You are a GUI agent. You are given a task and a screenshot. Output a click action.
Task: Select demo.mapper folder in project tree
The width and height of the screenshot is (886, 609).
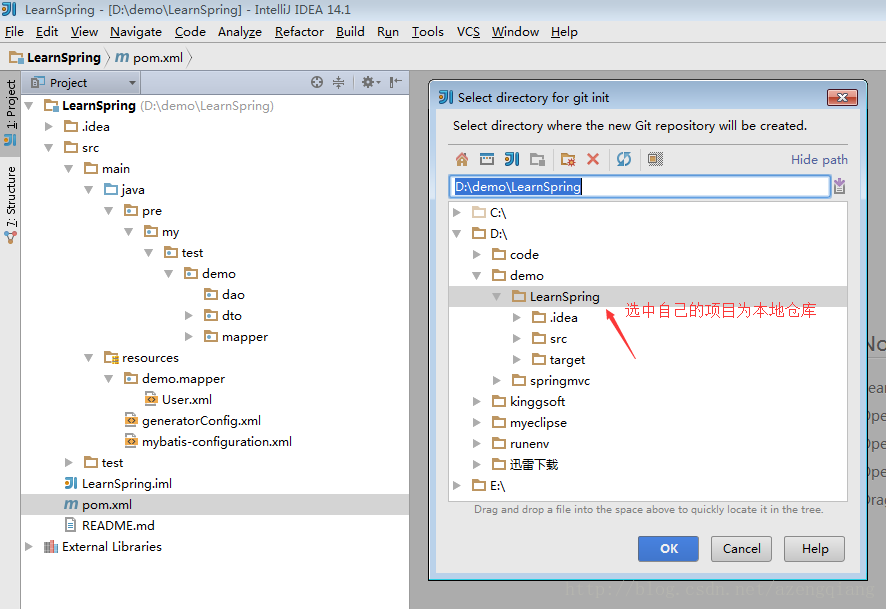tap(183, 379)
